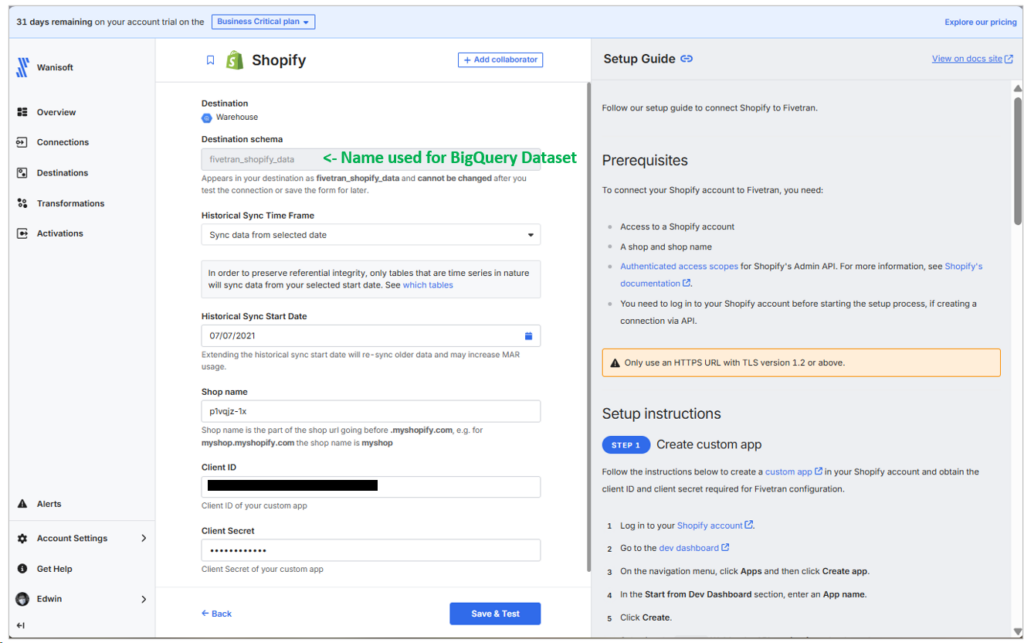Viewport: 1024px width, 643px height.
Task: Open the Shopify account link
Action: tap(710, 525)
